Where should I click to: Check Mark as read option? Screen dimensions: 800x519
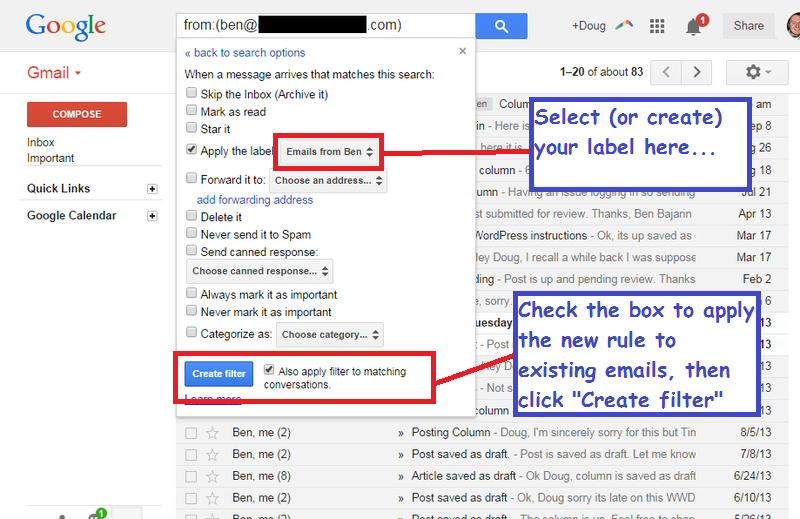191,110
